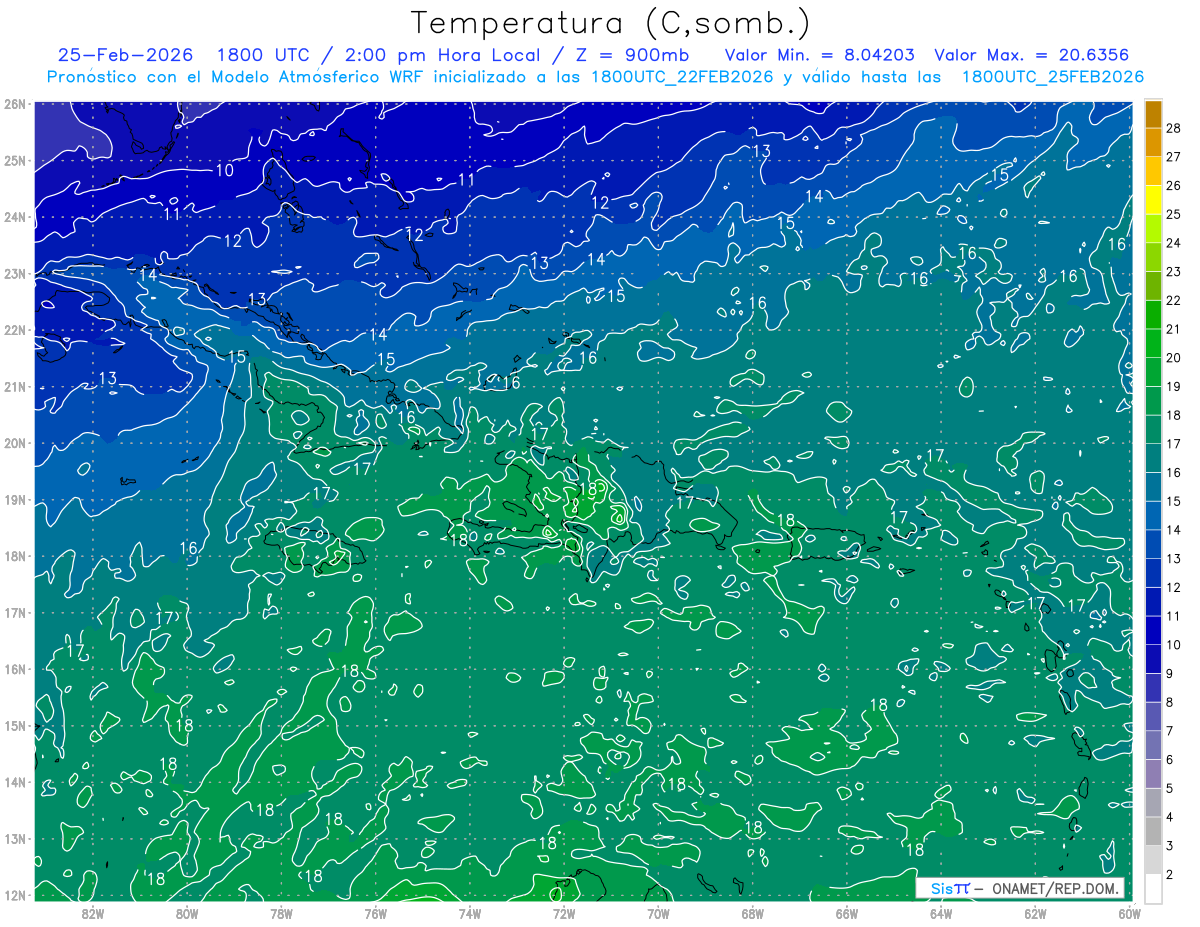Click the "25" color scale label

coord(1174,214)
